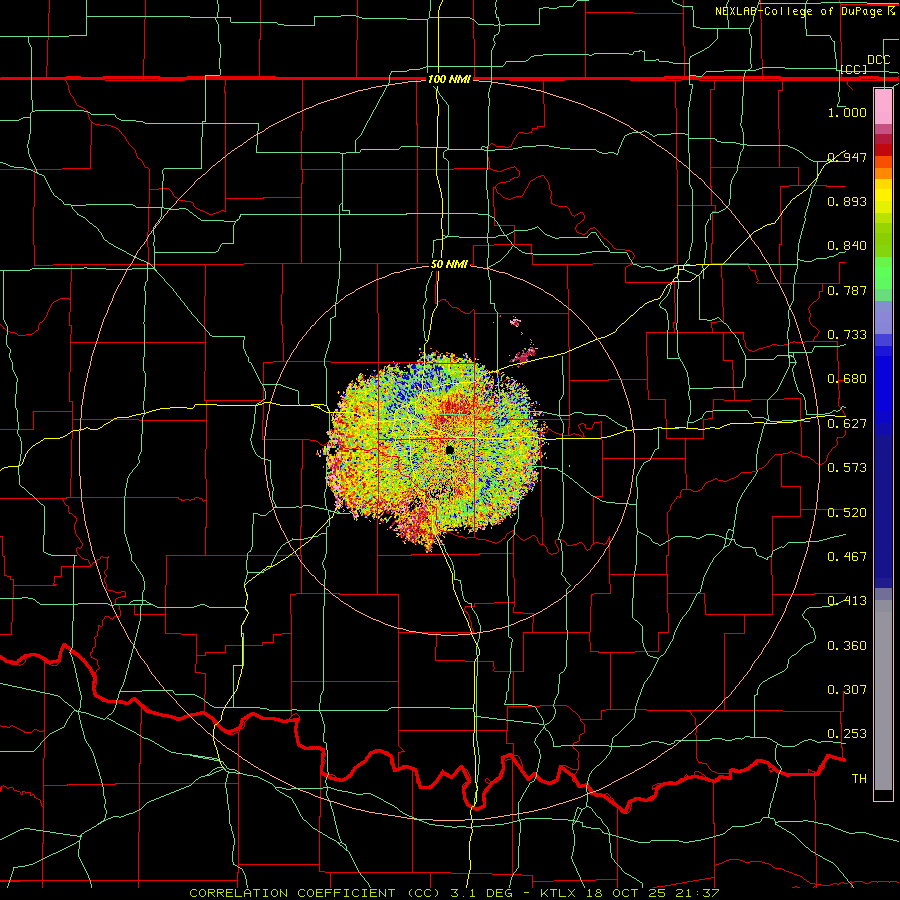Click the 0.893 legend value
This screenshot has height=900, width=900.
click(x=847, y=201)
